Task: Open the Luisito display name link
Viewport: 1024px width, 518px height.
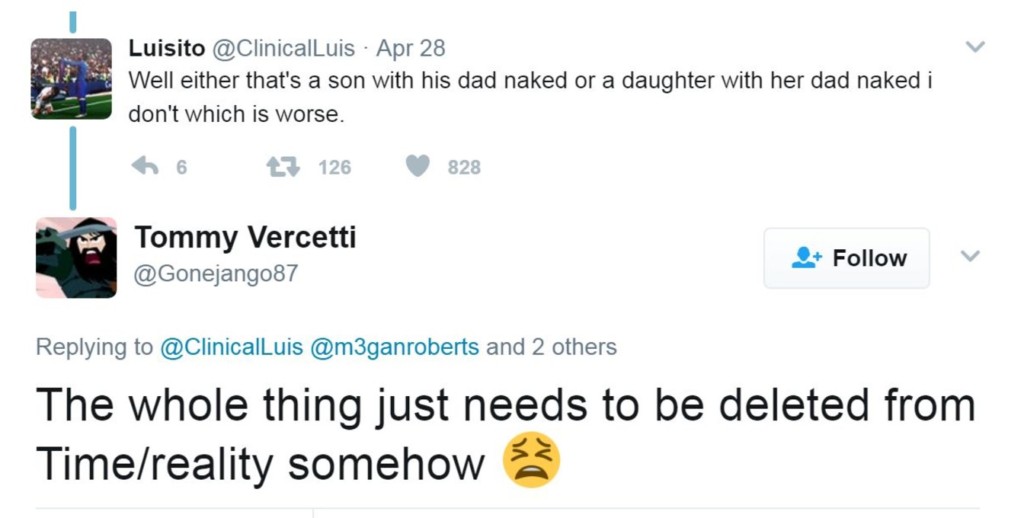Action: coord(165,48)
